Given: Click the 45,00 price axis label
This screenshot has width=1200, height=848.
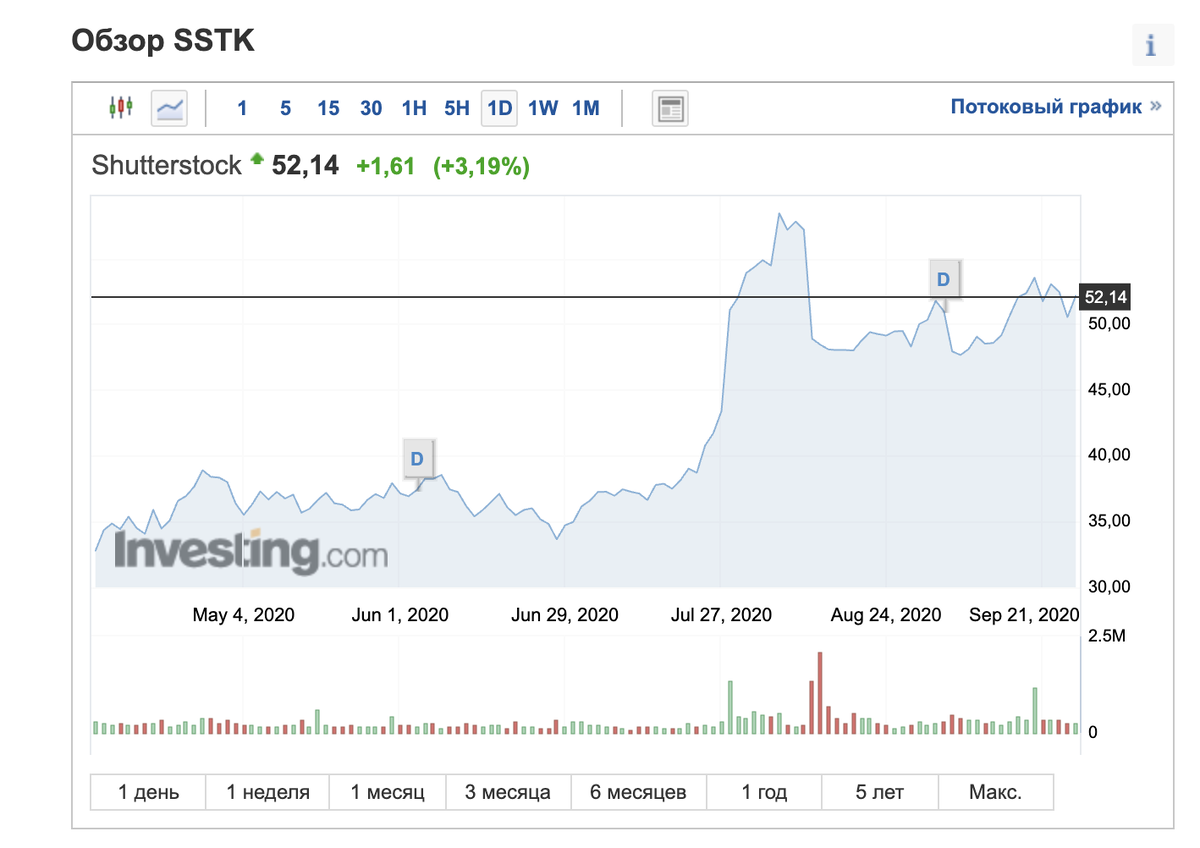Looking at the screenshot, I should pyautogui.click(x=1108, y=389).
